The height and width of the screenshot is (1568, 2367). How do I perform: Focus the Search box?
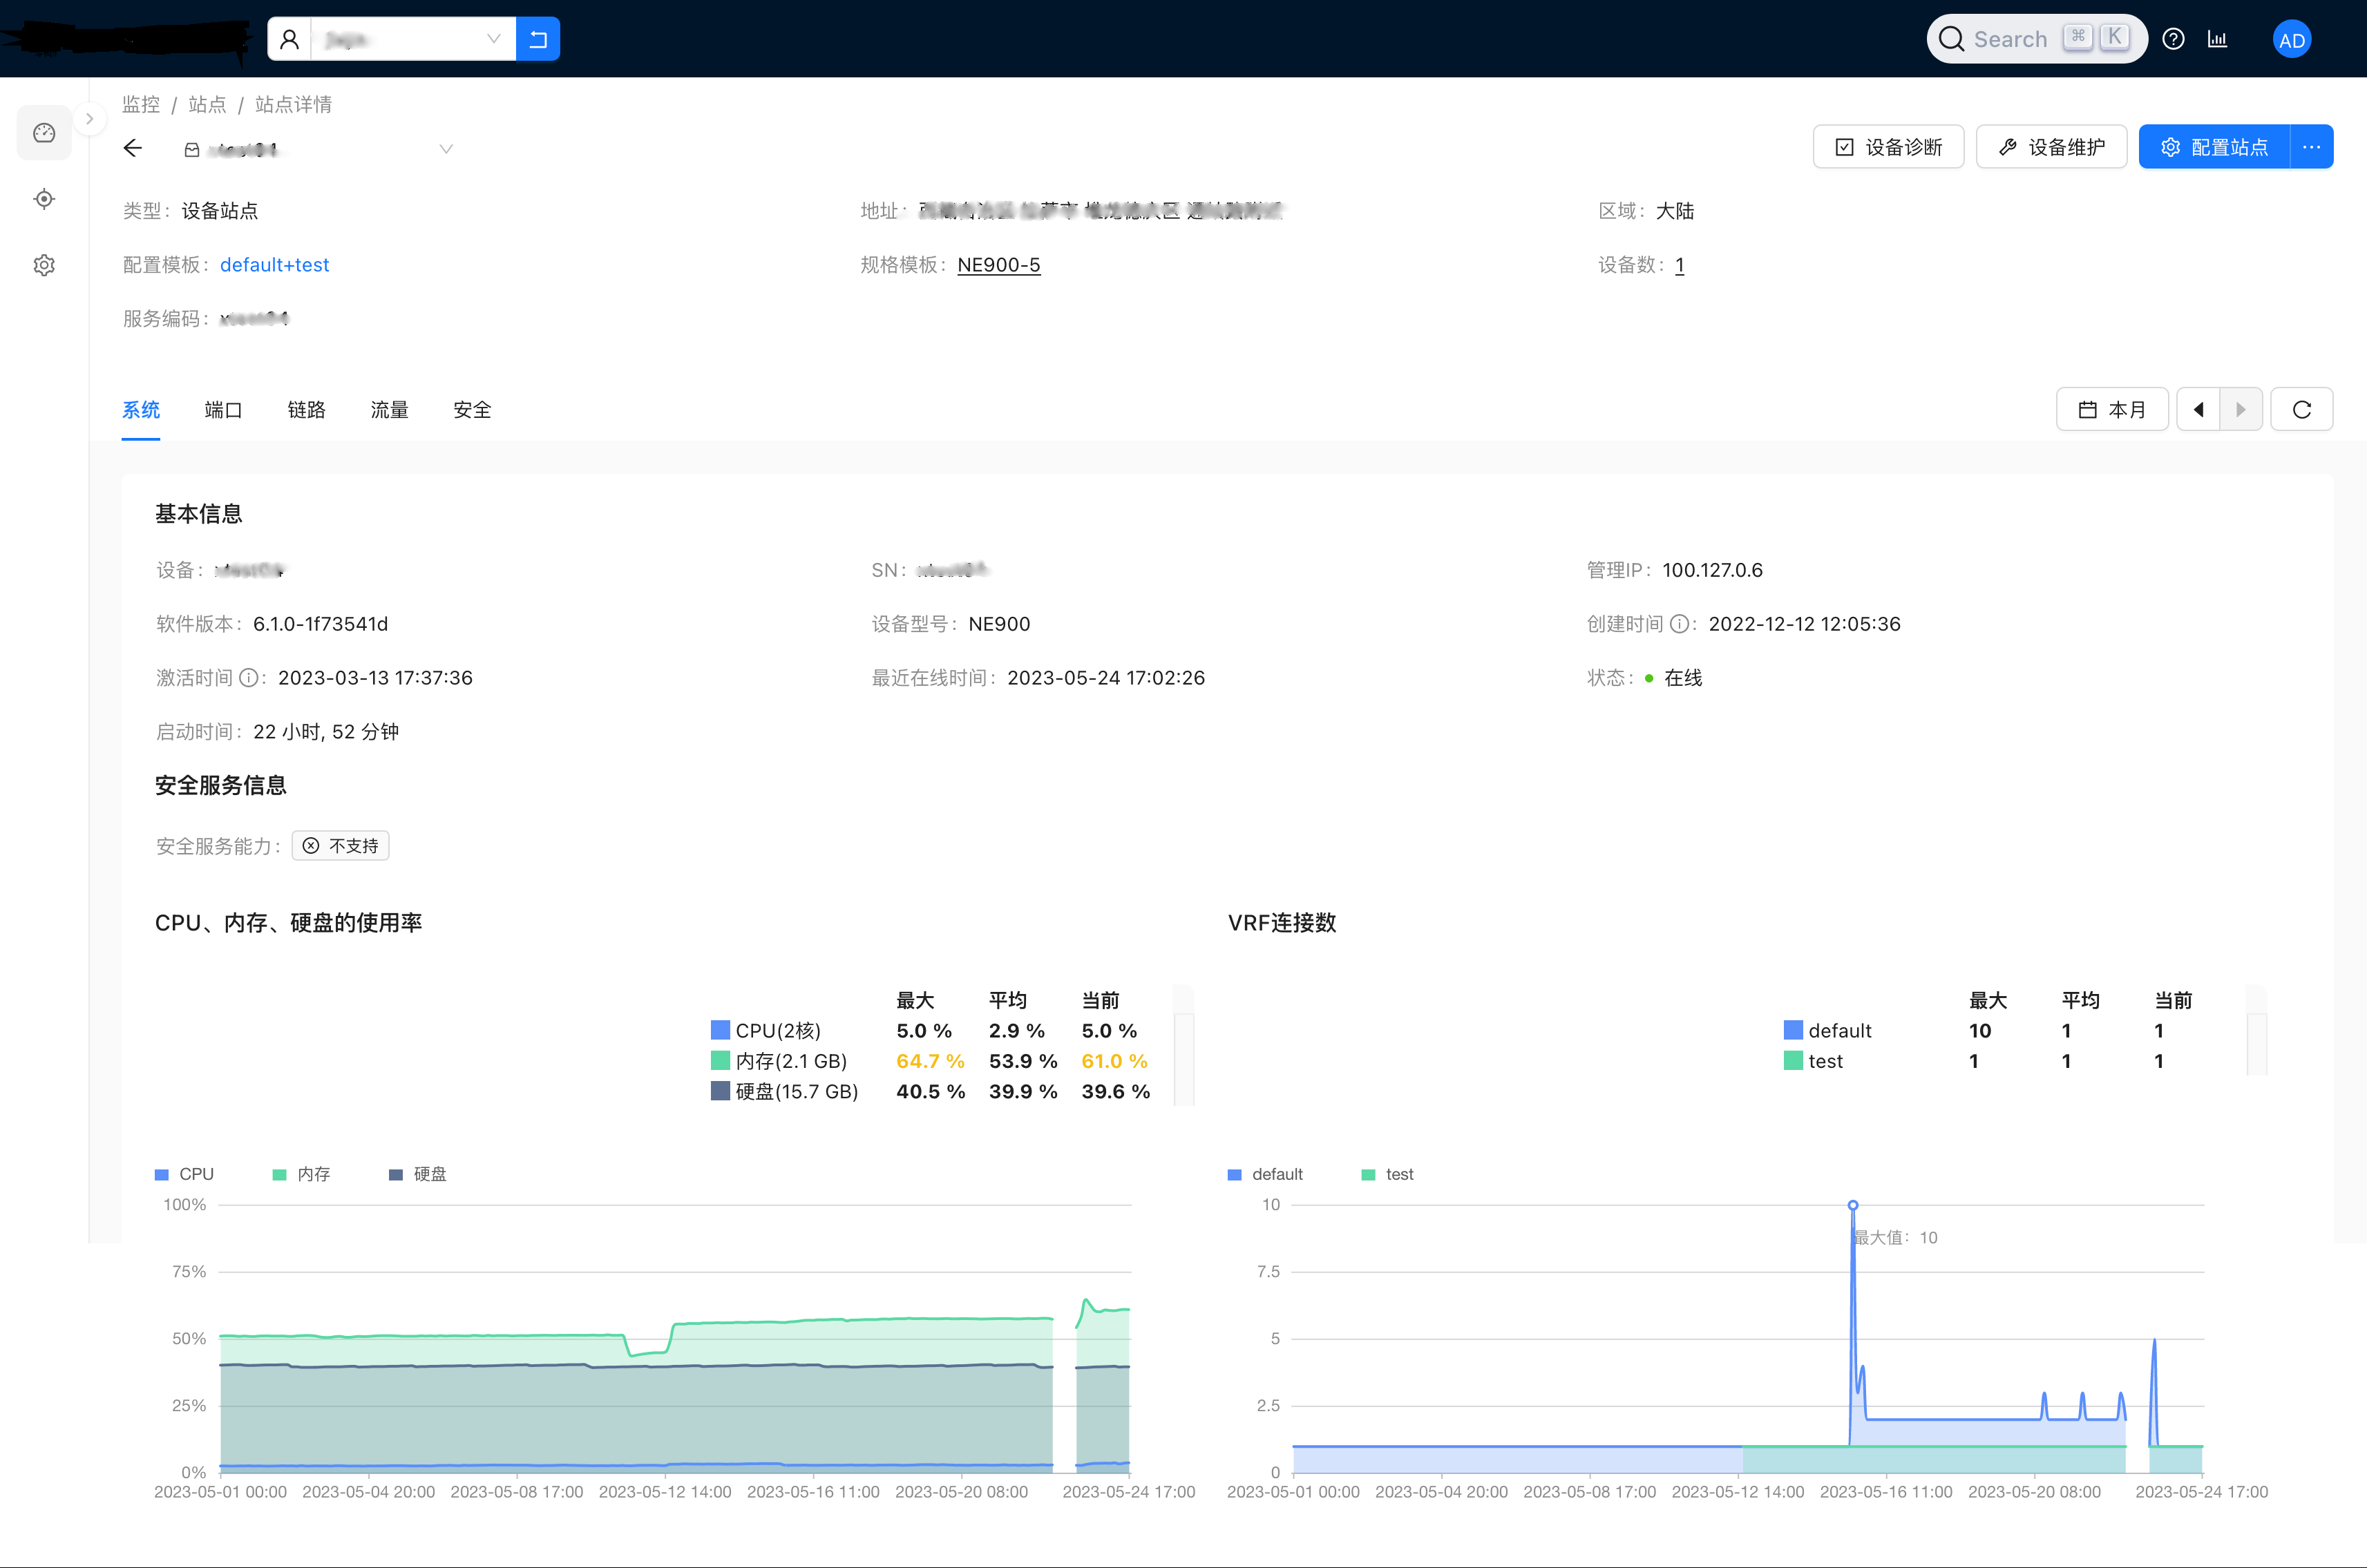pos(2036,39)
